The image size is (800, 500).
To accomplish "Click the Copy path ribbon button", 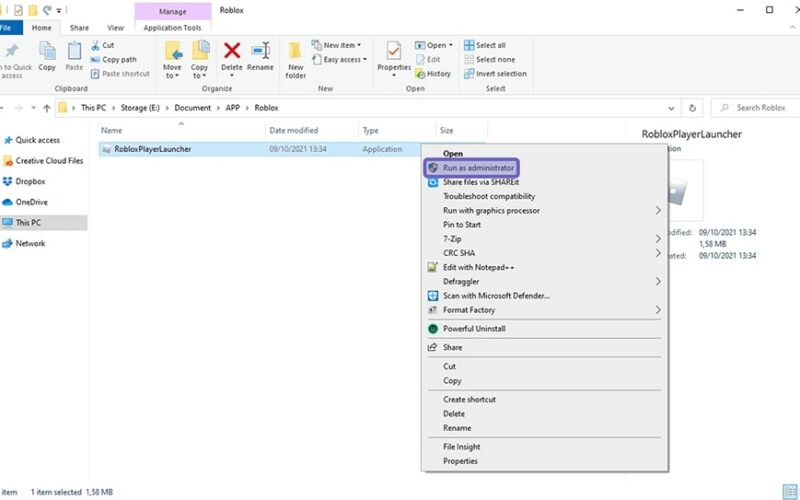I will tap(113, 60).
